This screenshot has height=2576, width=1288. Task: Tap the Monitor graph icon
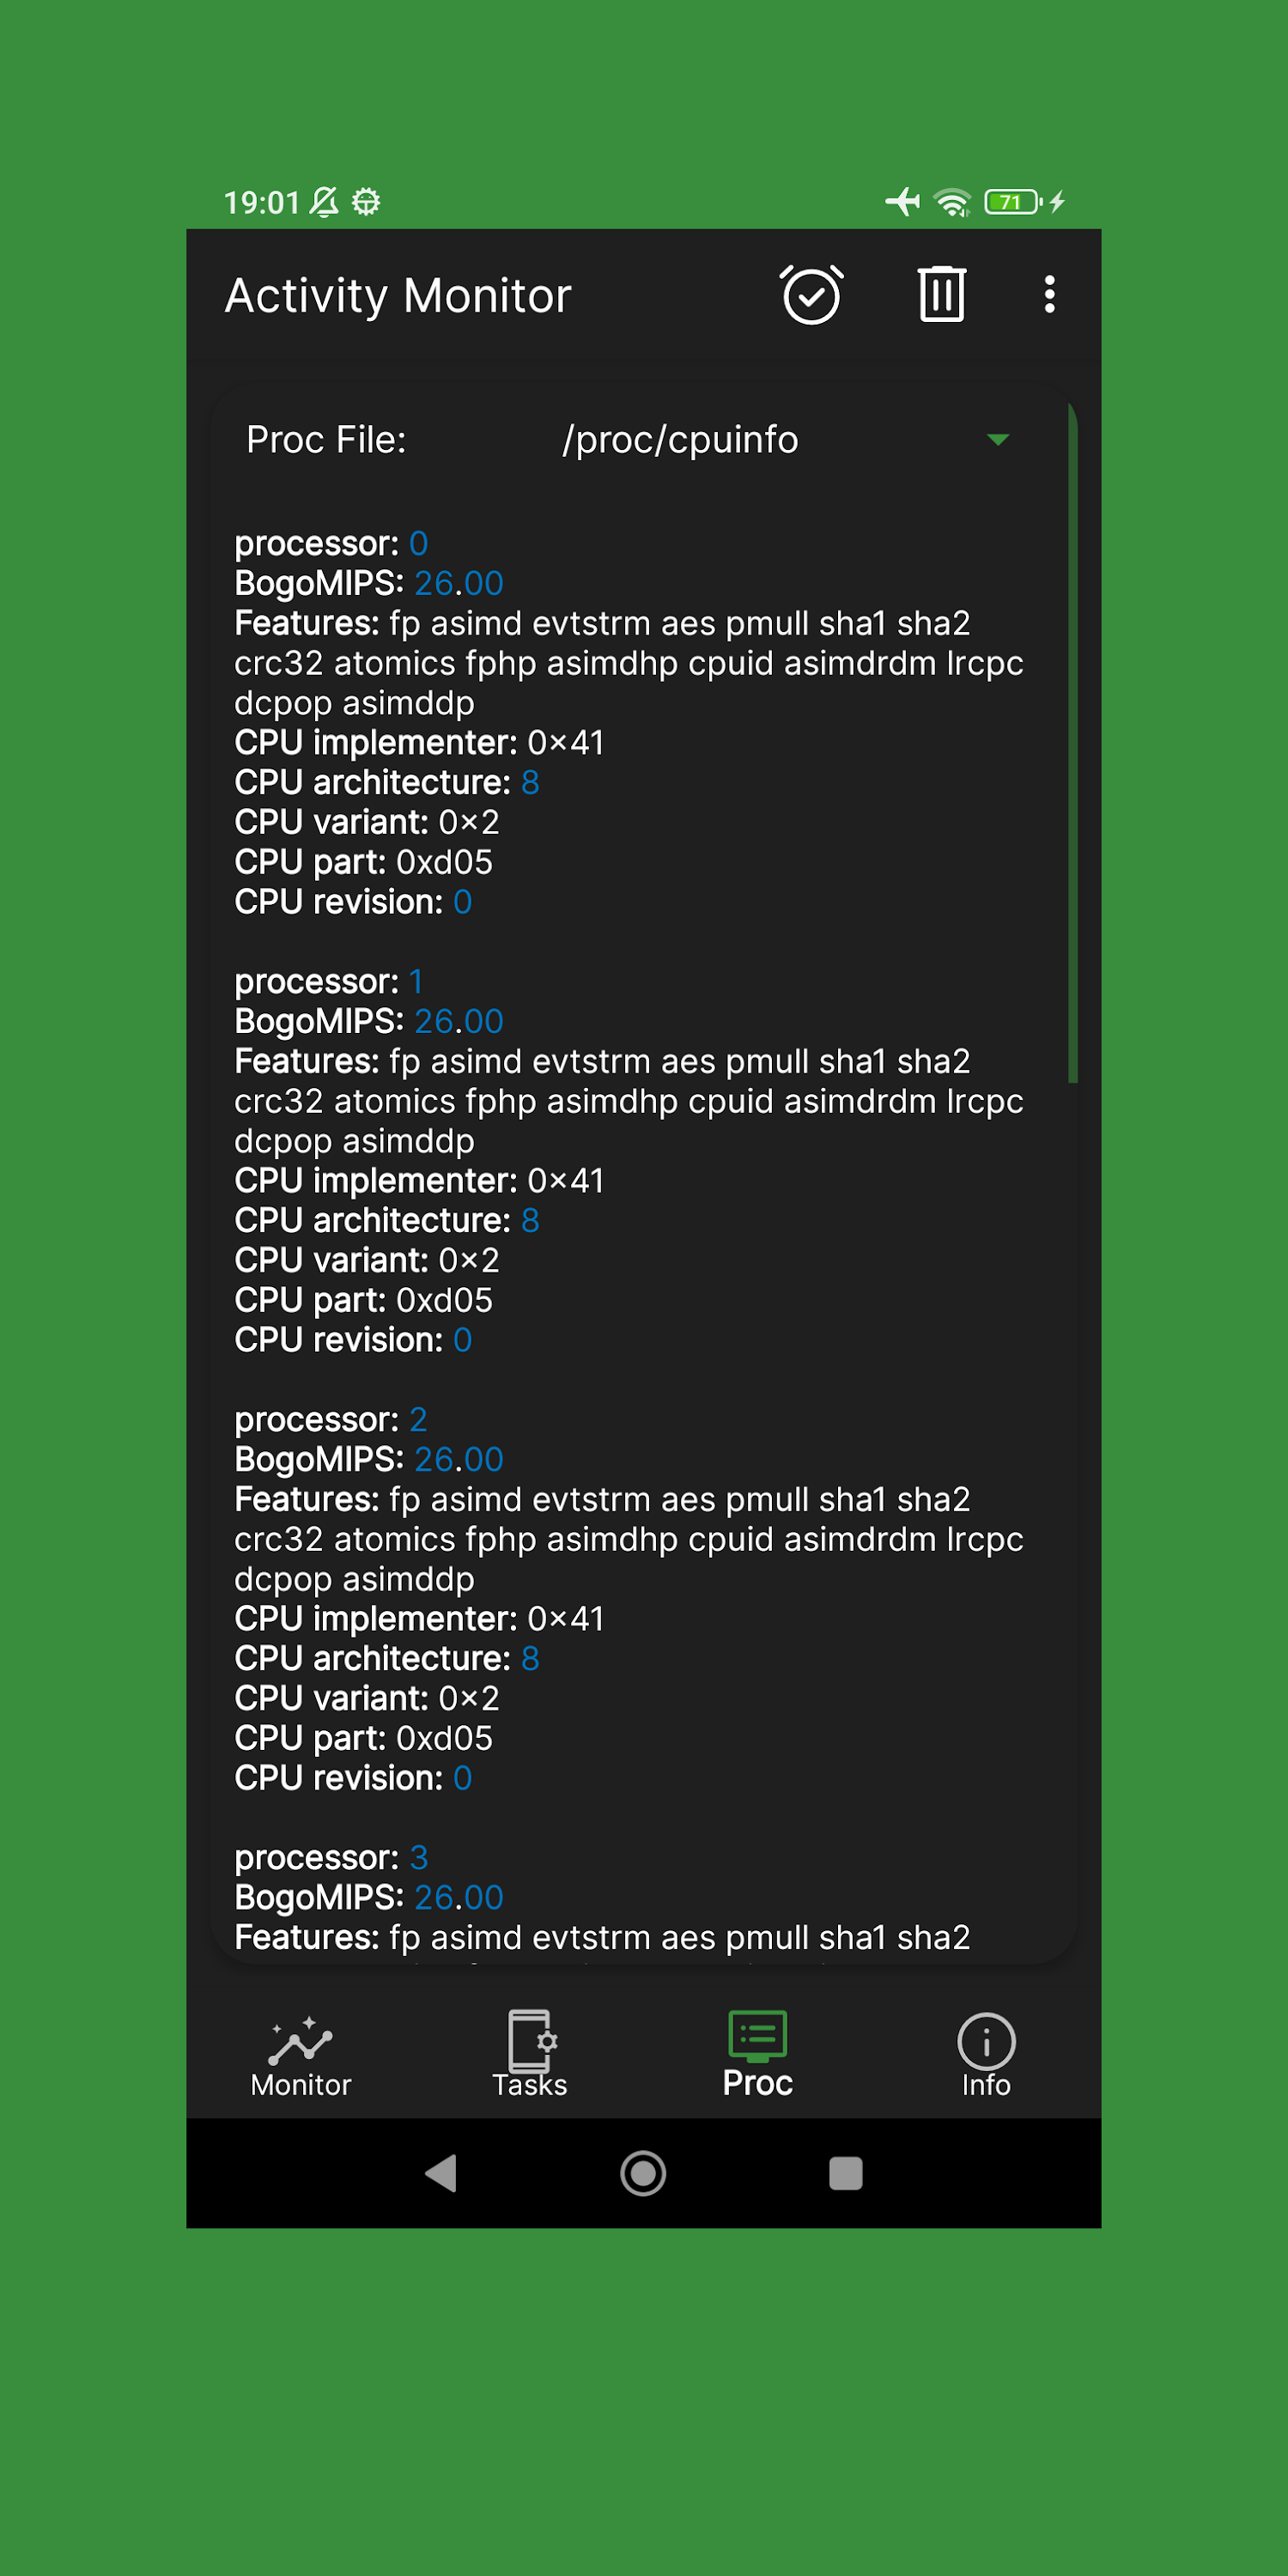[300, 2040]
